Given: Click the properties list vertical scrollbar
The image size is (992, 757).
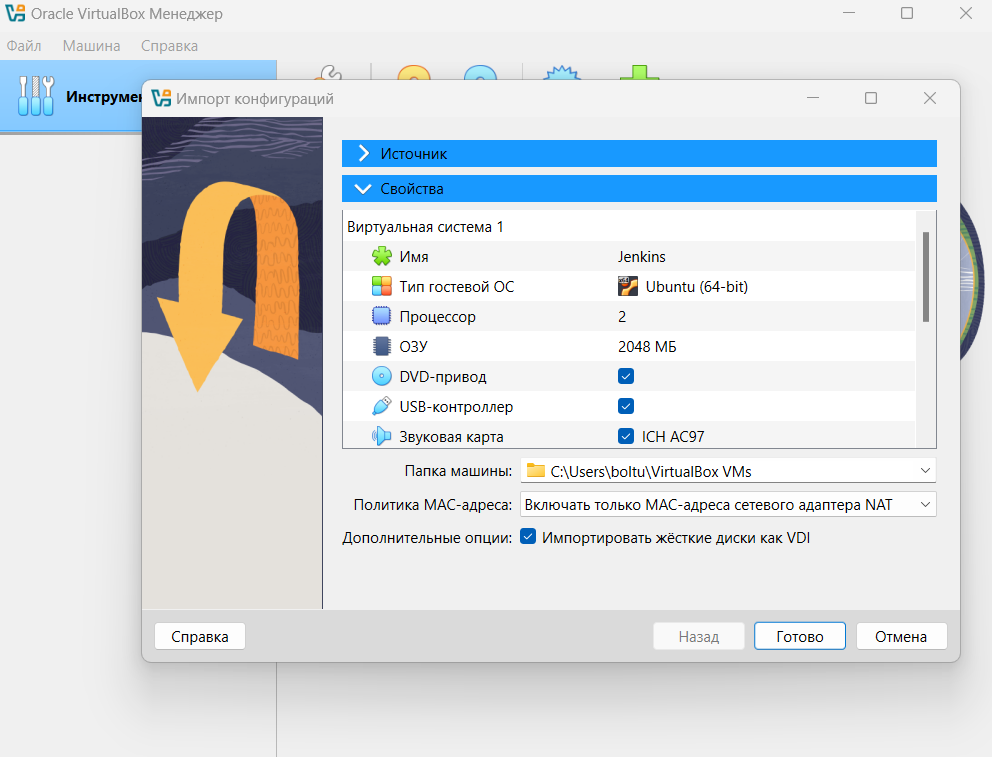Looking at the screenshot, I should (926, 277).
